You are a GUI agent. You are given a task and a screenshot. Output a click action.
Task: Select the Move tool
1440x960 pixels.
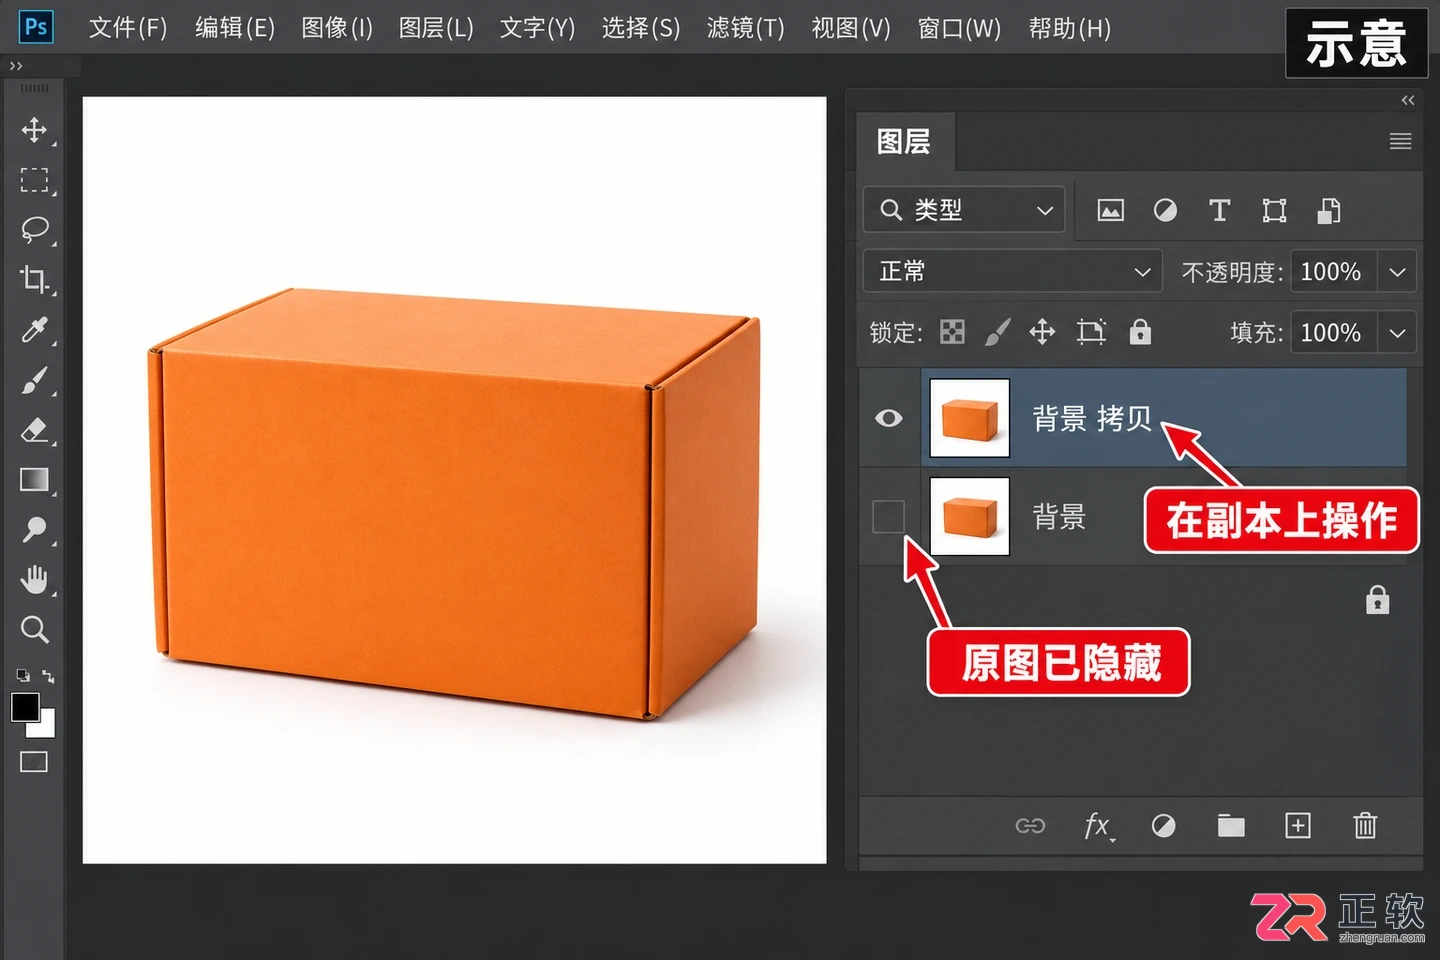coord(34,130)
